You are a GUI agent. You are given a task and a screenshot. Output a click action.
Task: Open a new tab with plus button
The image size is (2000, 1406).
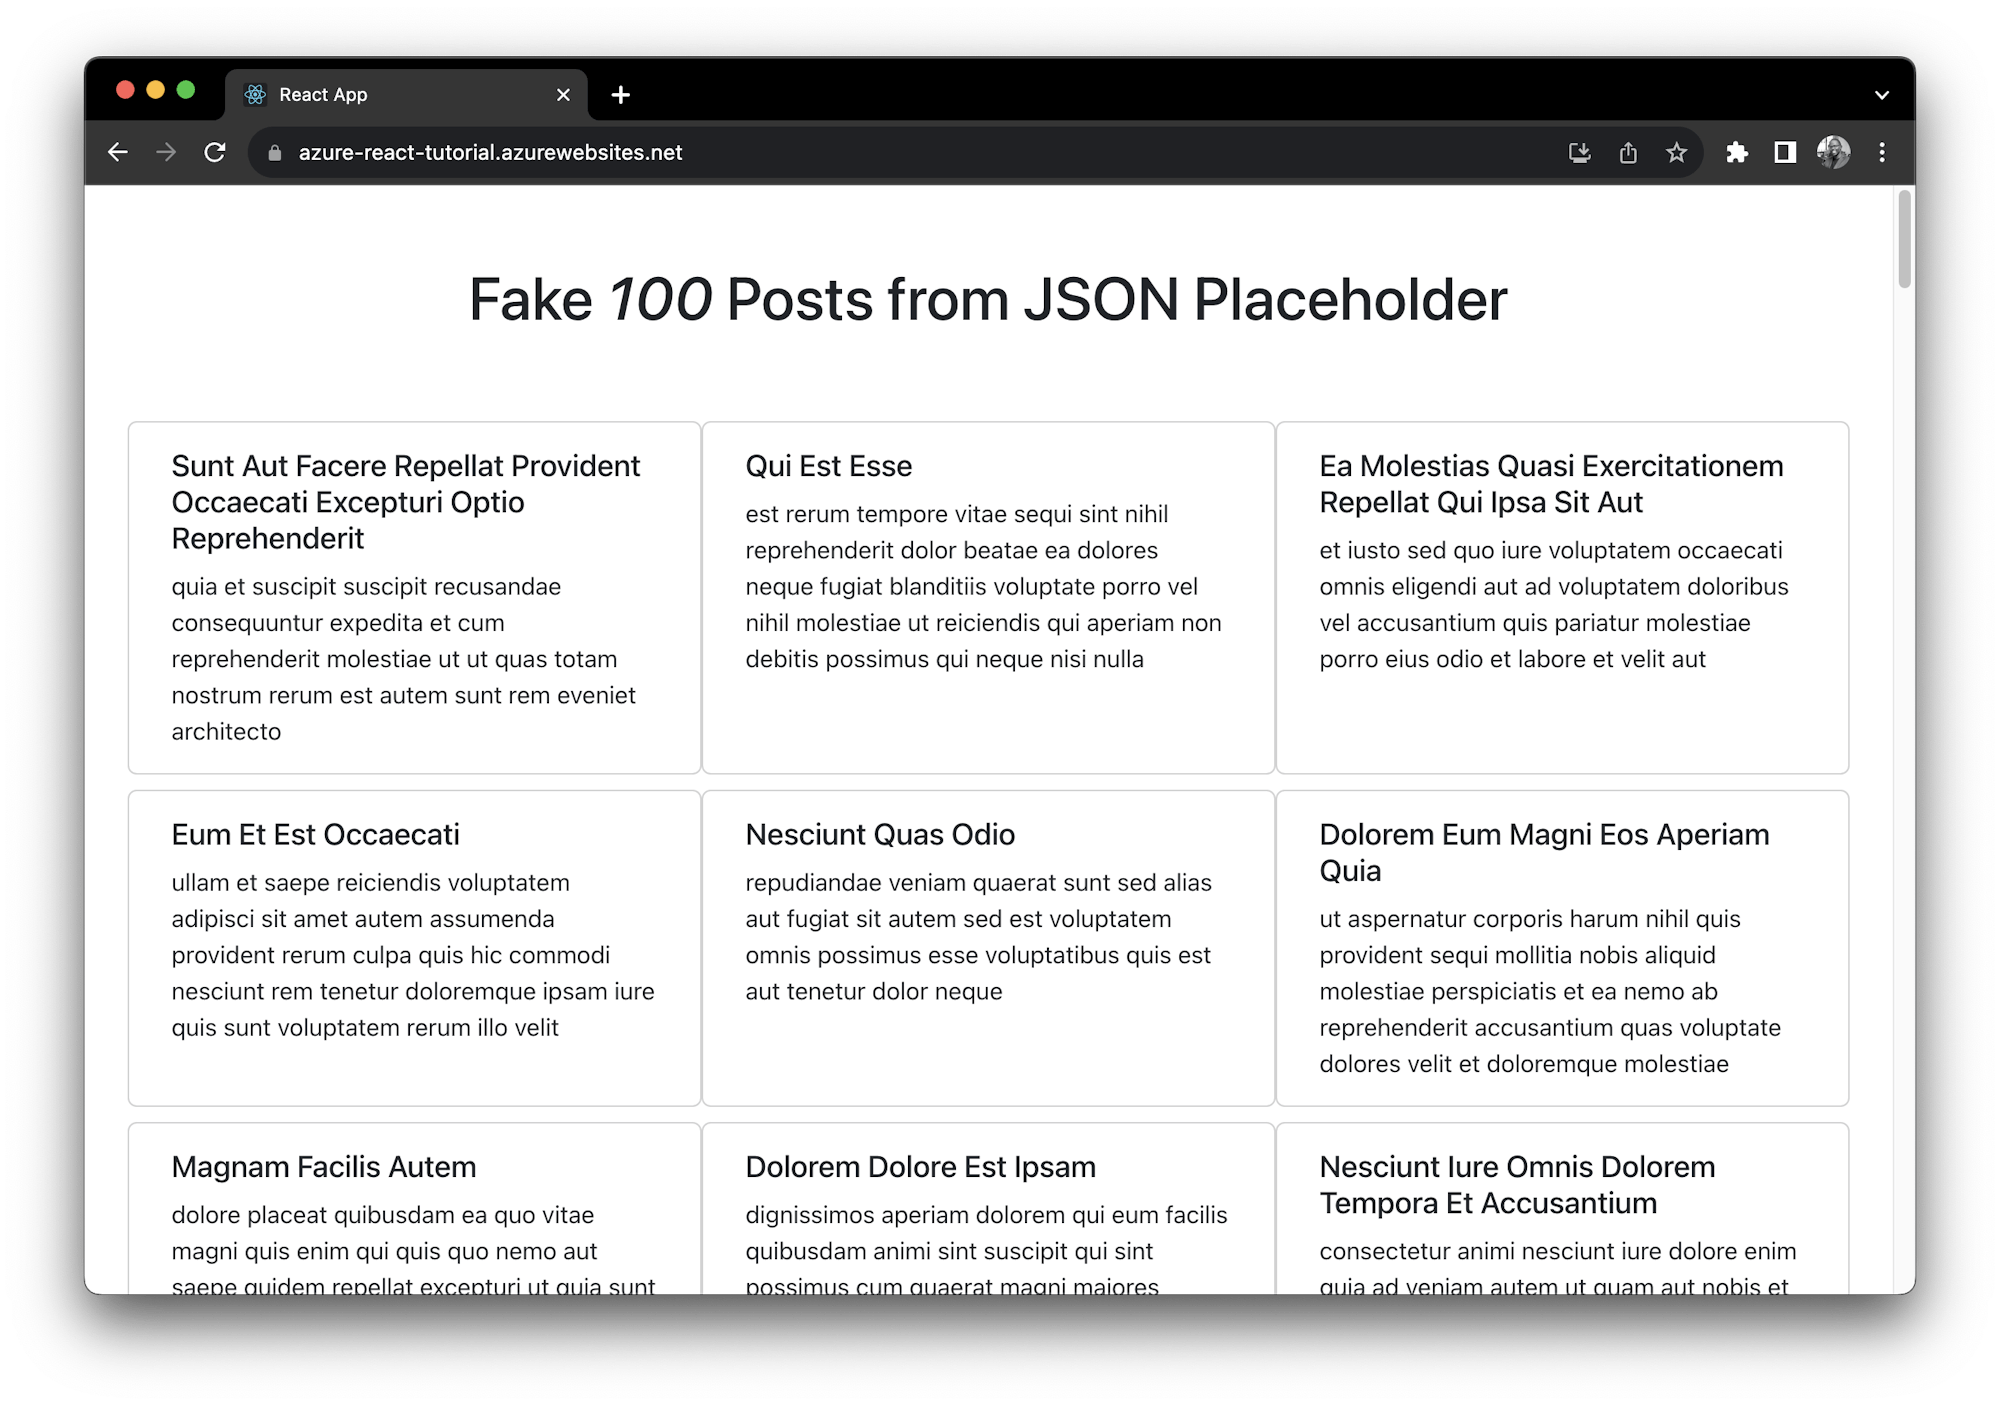(620, 95)
